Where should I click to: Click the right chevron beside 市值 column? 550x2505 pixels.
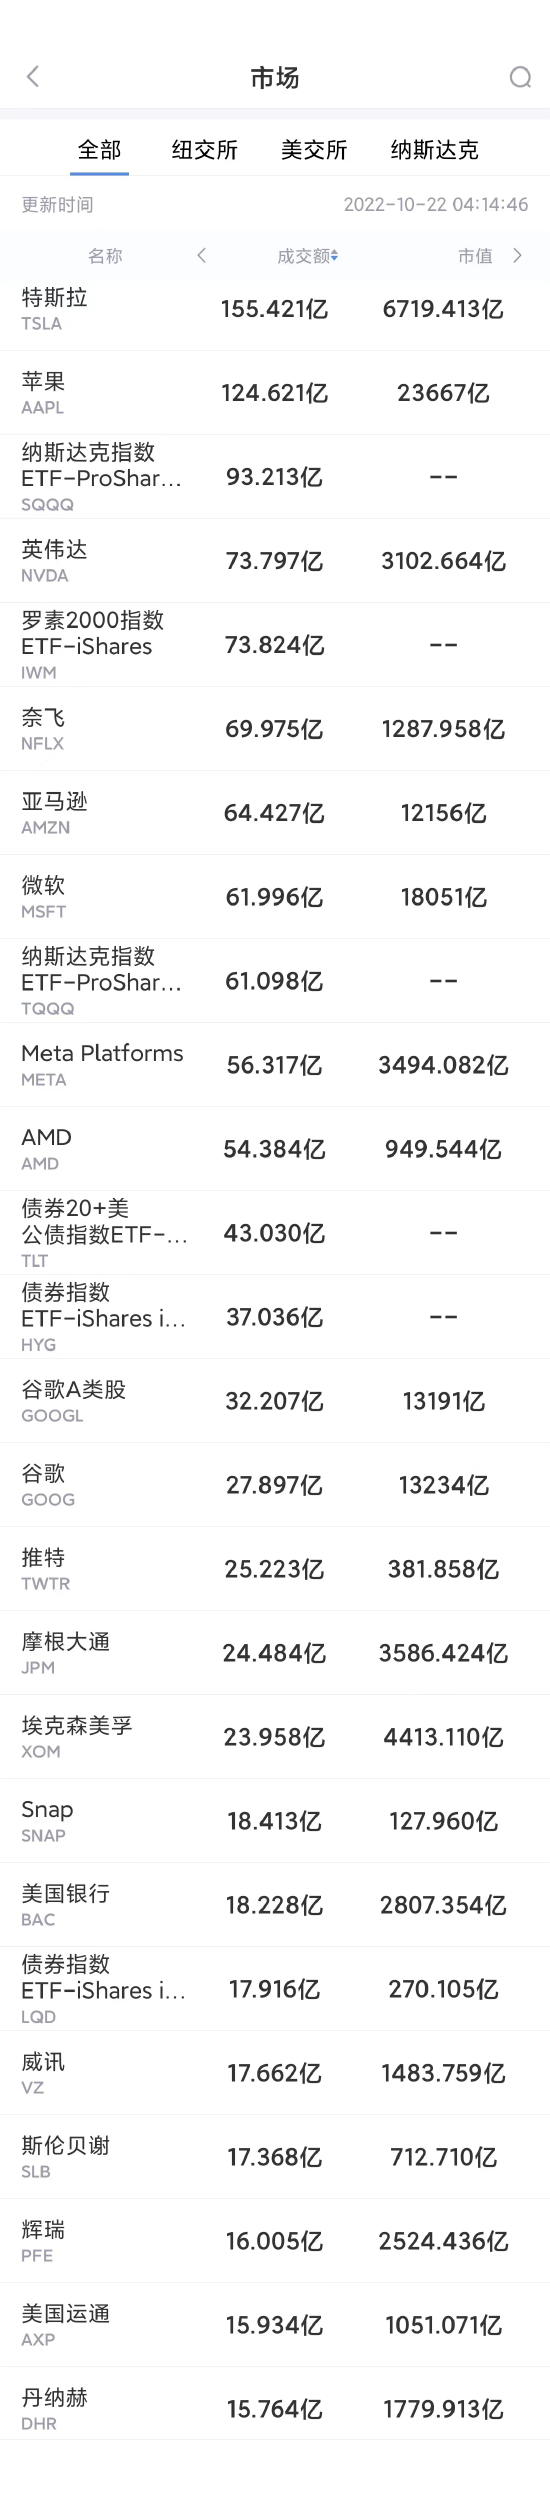pos(517,255)
